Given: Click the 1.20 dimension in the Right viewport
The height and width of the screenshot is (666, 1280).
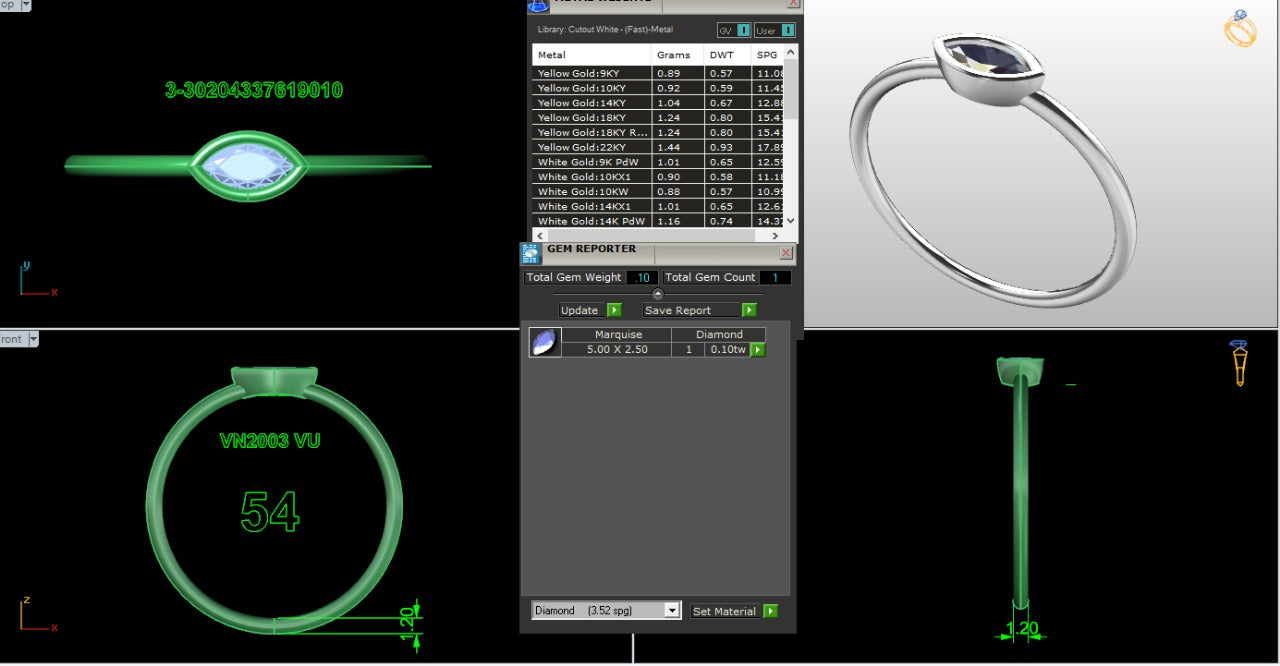Looking at the screenshot, I should point(1021,630).
